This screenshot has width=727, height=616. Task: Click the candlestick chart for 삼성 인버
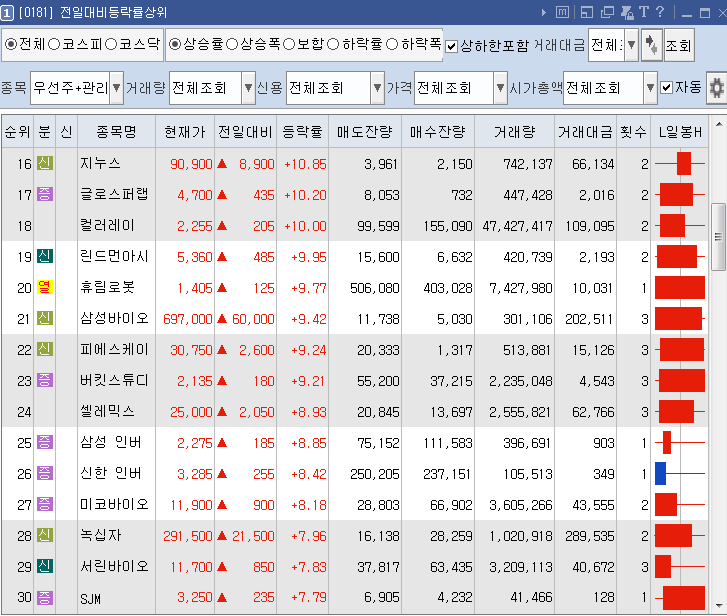click(680, 443)
